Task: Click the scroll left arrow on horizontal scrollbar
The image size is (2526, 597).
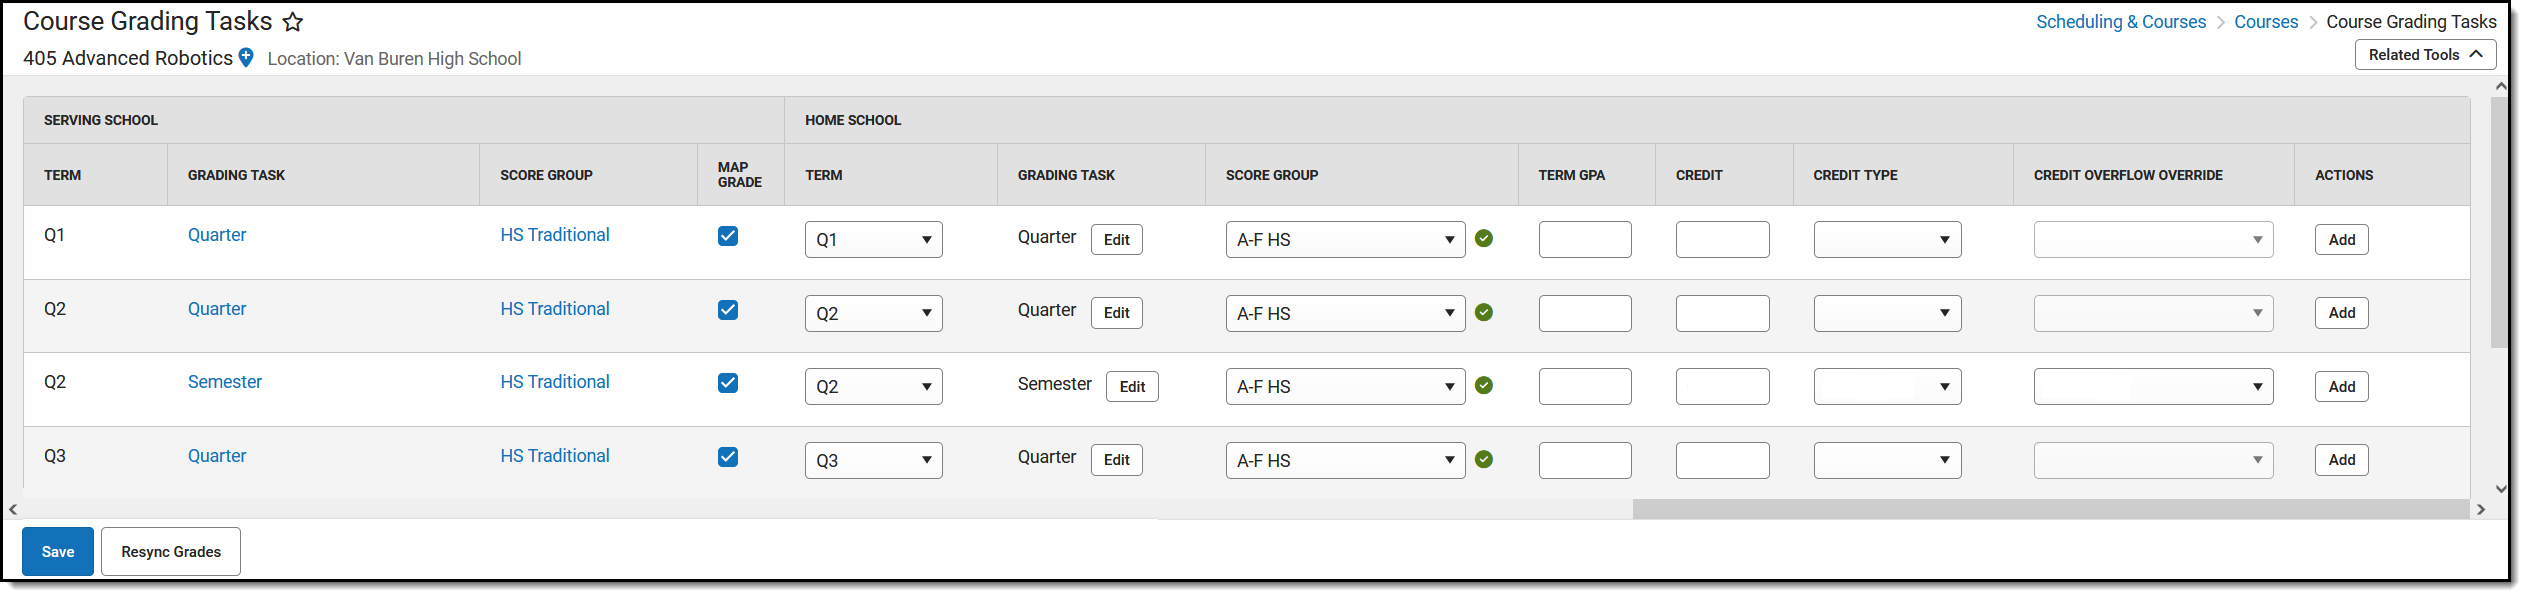Action: pos(13,509)
